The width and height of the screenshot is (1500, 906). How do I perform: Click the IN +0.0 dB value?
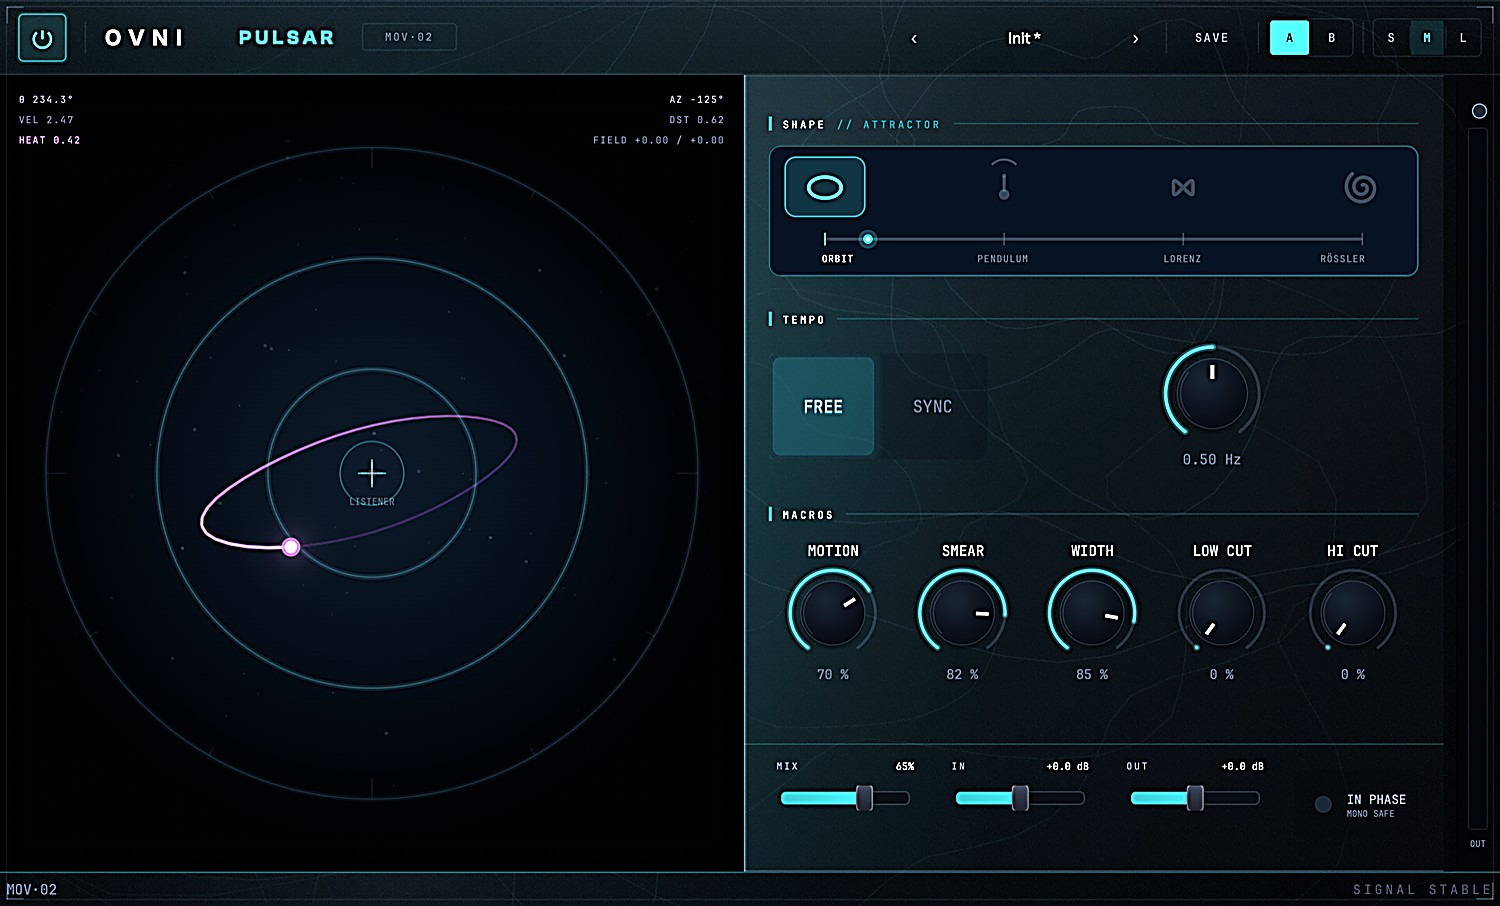click(x=1068, y=766)
